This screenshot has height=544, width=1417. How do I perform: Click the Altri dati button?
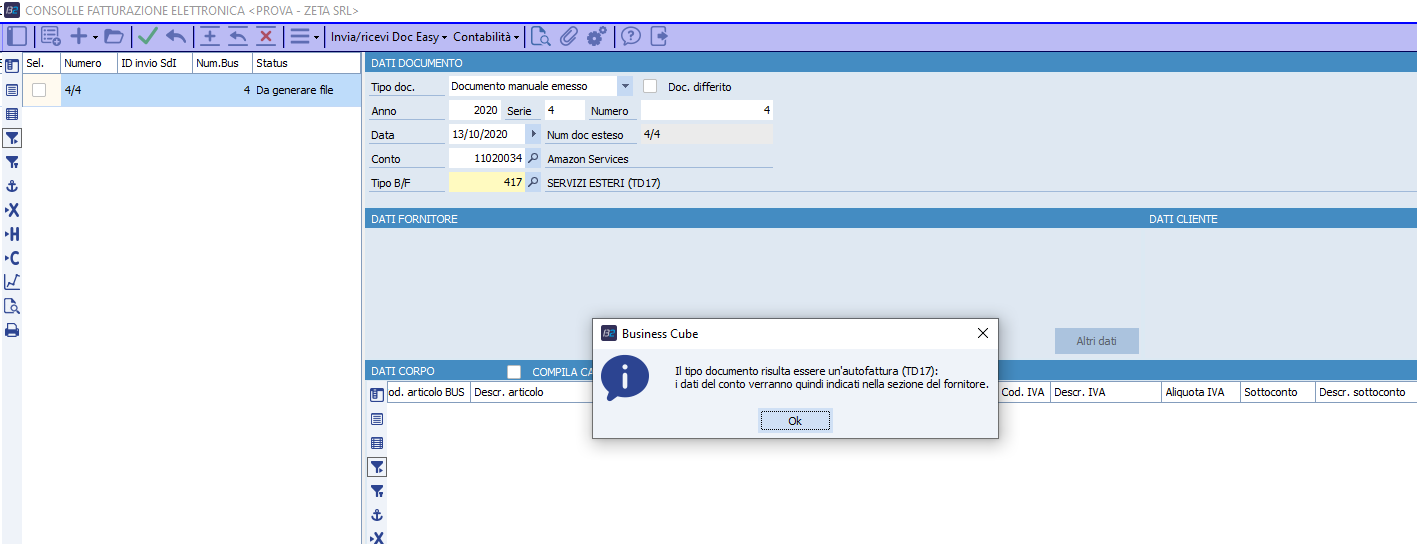click(1096, 341)
